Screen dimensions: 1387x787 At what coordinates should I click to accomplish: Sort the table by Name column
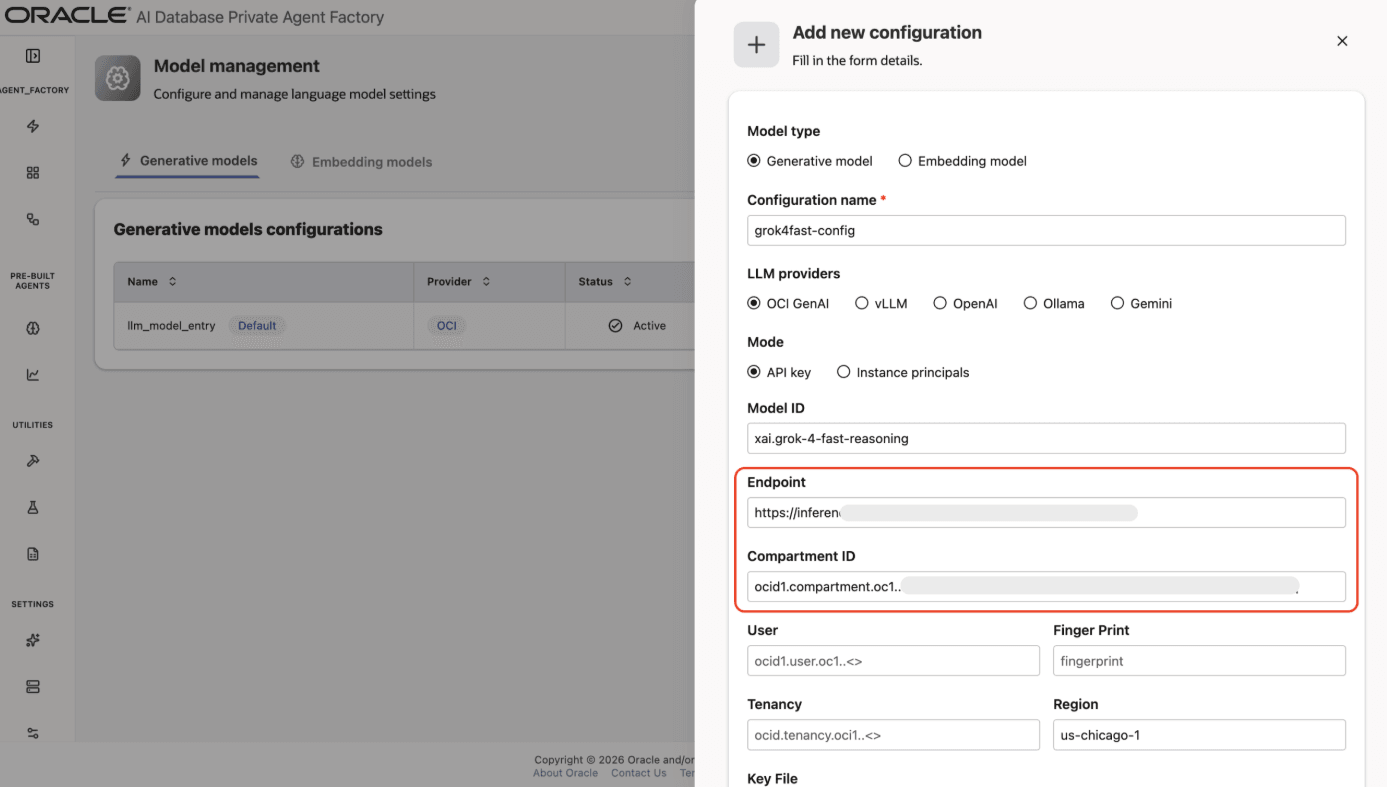(172, 282)
